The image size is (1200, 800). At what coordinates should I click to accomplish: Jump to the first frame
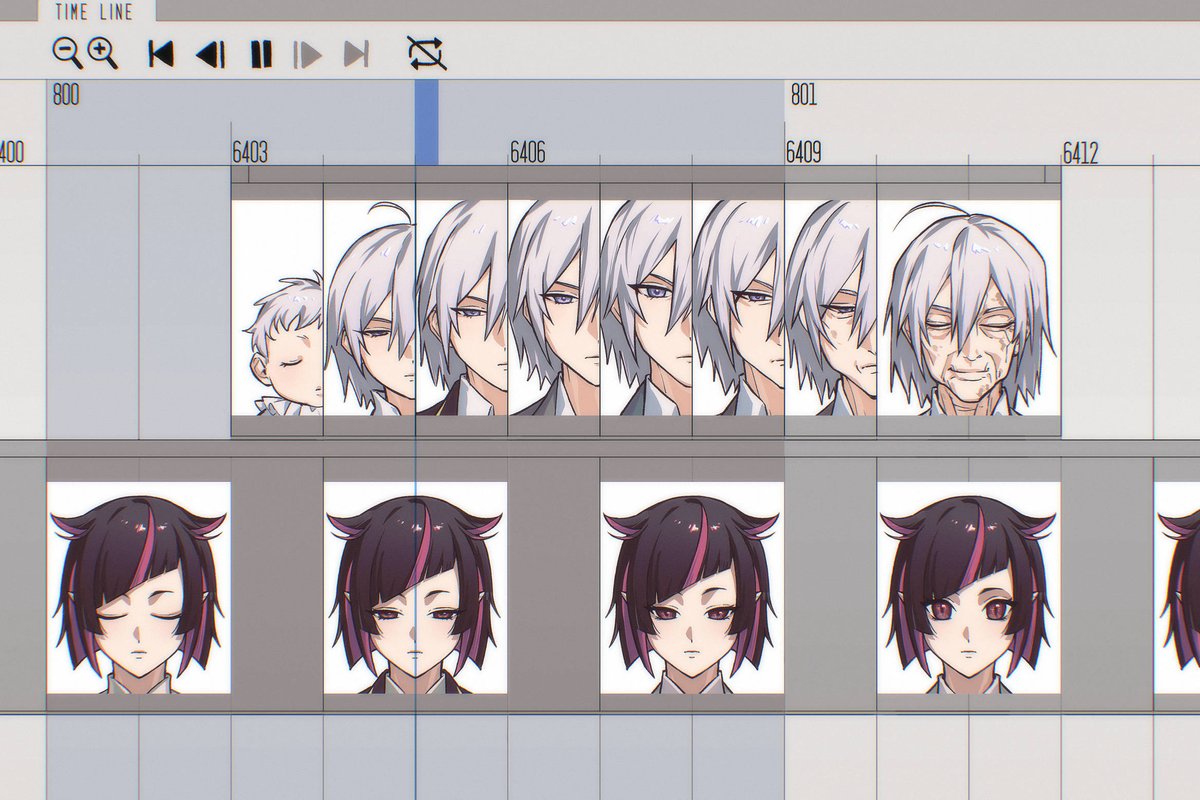pyautogui.click(x=160, y=54)
